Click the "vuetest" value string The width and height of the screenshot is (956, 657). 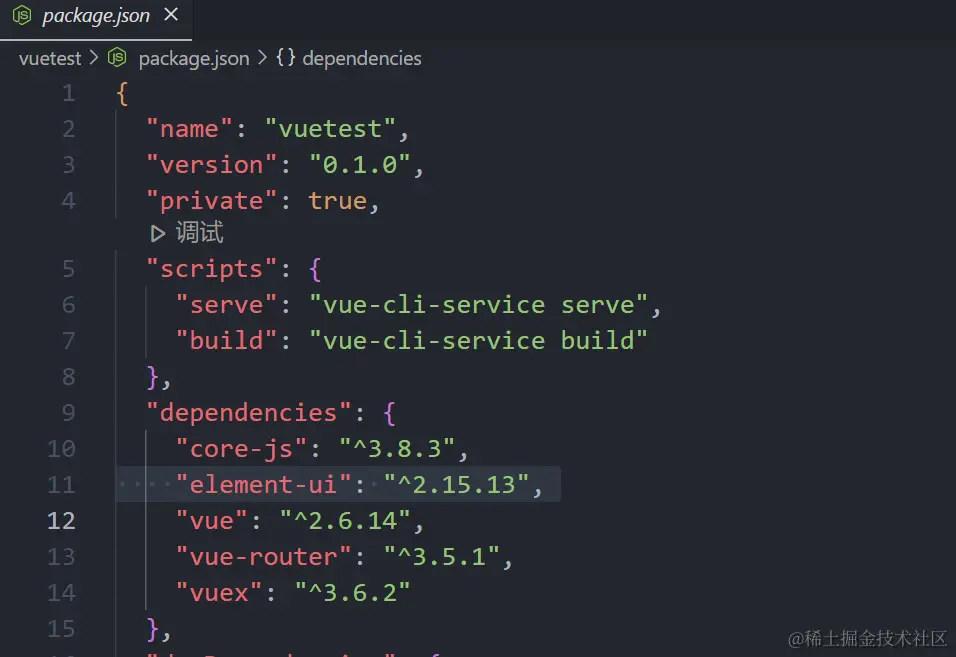click(330, 129)
